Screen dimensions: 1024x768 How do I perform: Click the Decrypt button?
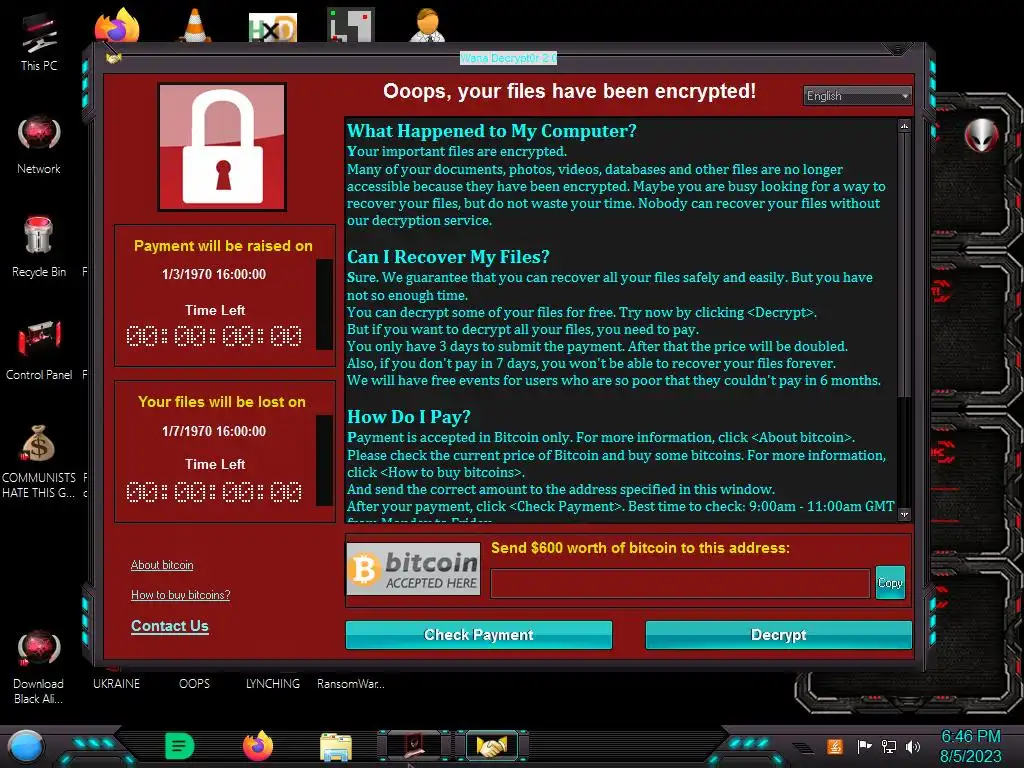(x=778, y=635)
